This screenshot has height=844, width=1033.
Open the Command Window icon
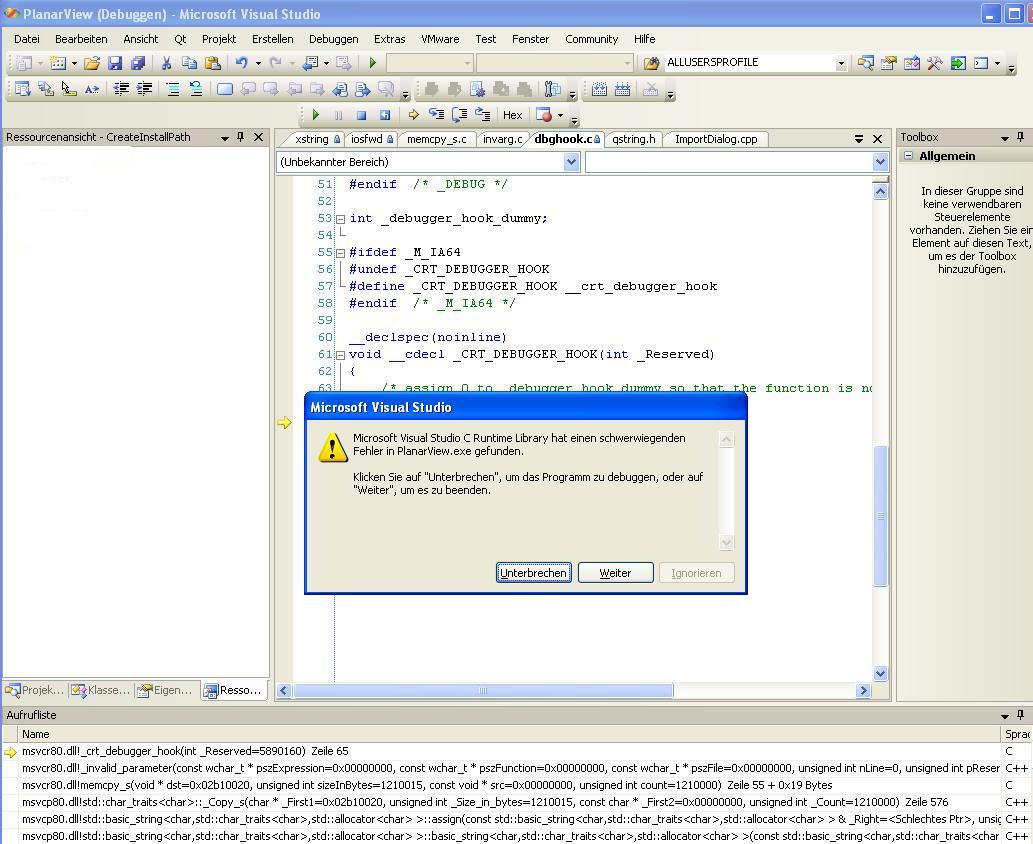(x=981, y=63)
